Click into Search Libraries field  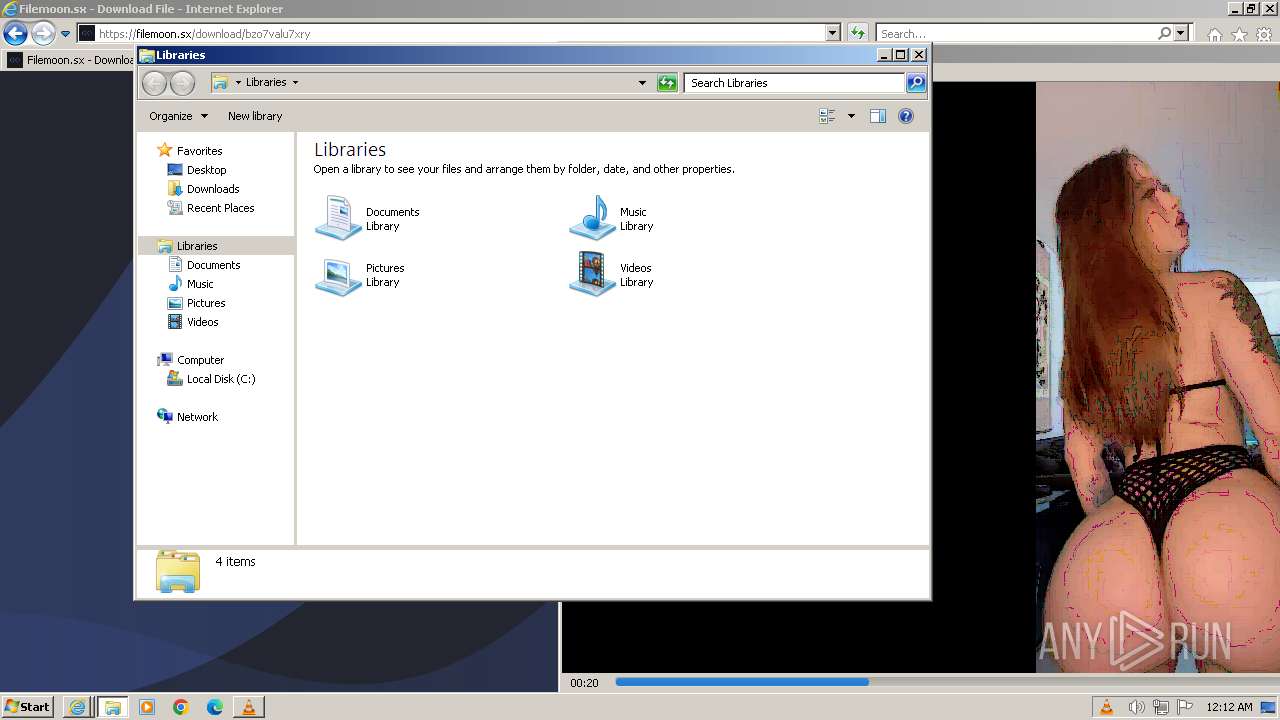(795, 83)
